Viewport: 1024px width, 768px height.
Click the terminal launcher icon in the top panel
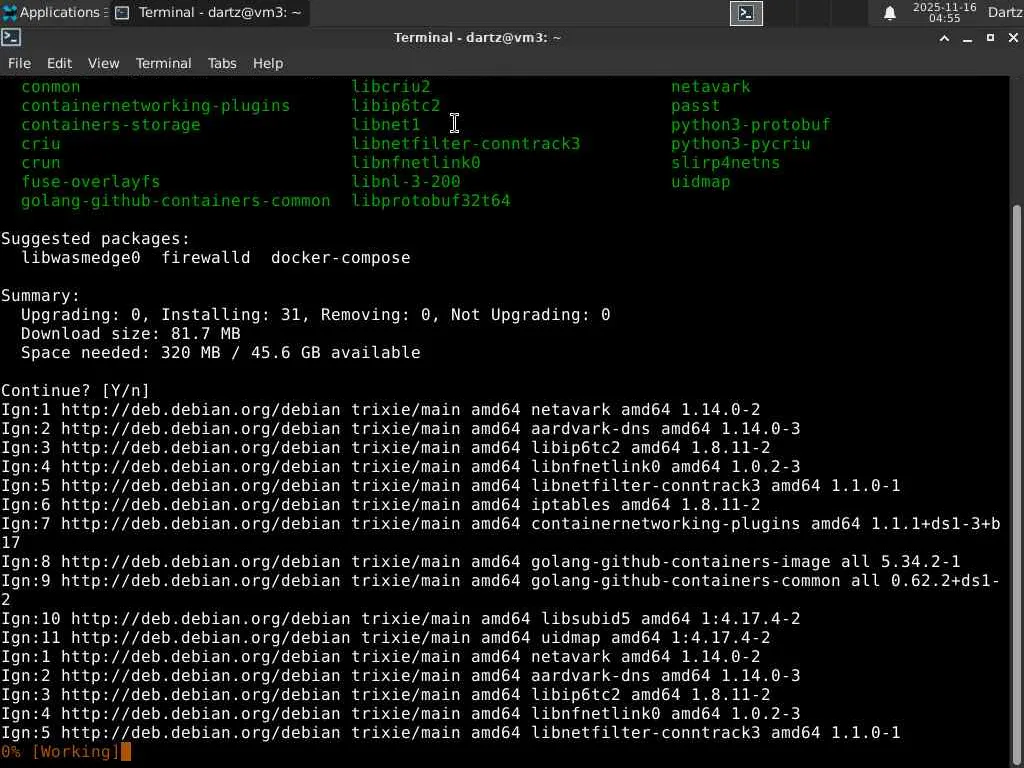(746, 13)
